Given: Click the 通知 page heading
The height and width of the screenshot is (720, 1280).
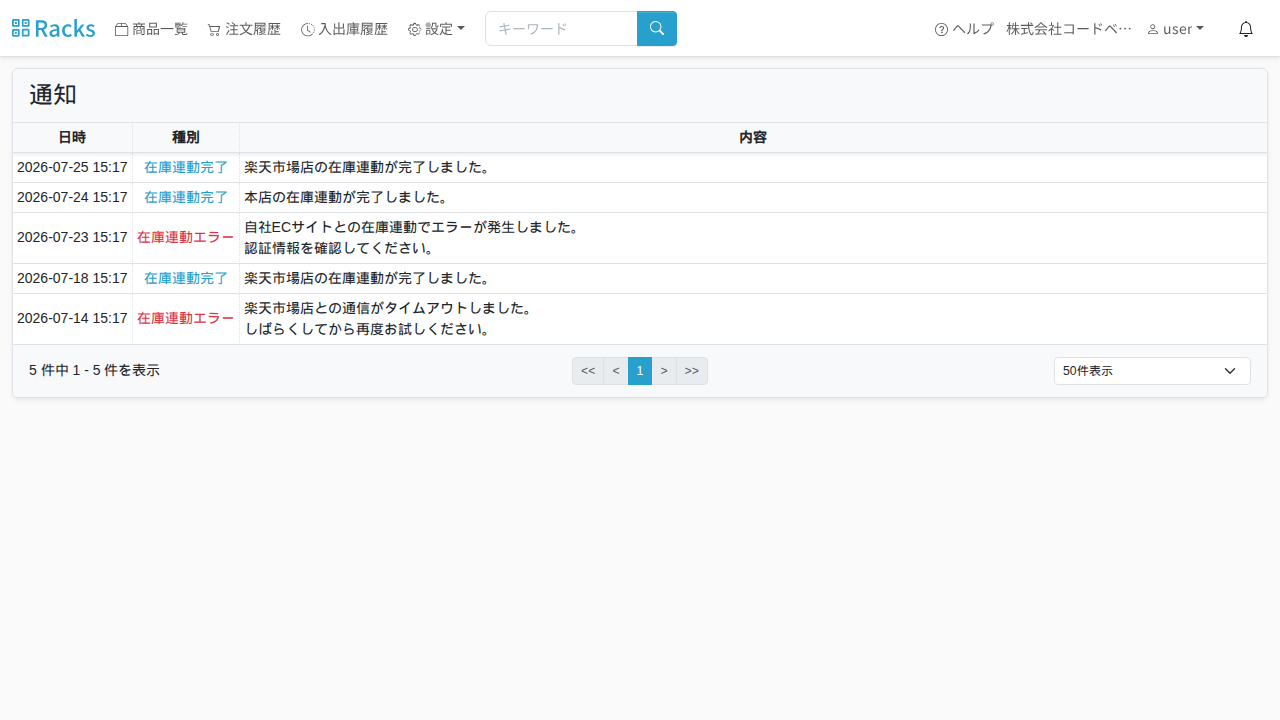Looking at the screenshot, I should pos(53,95).
